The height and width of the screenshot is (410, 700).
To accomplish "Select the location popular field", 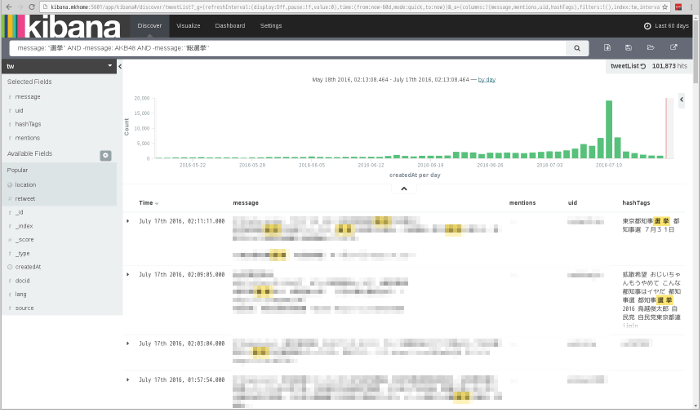I will [25, 185].
